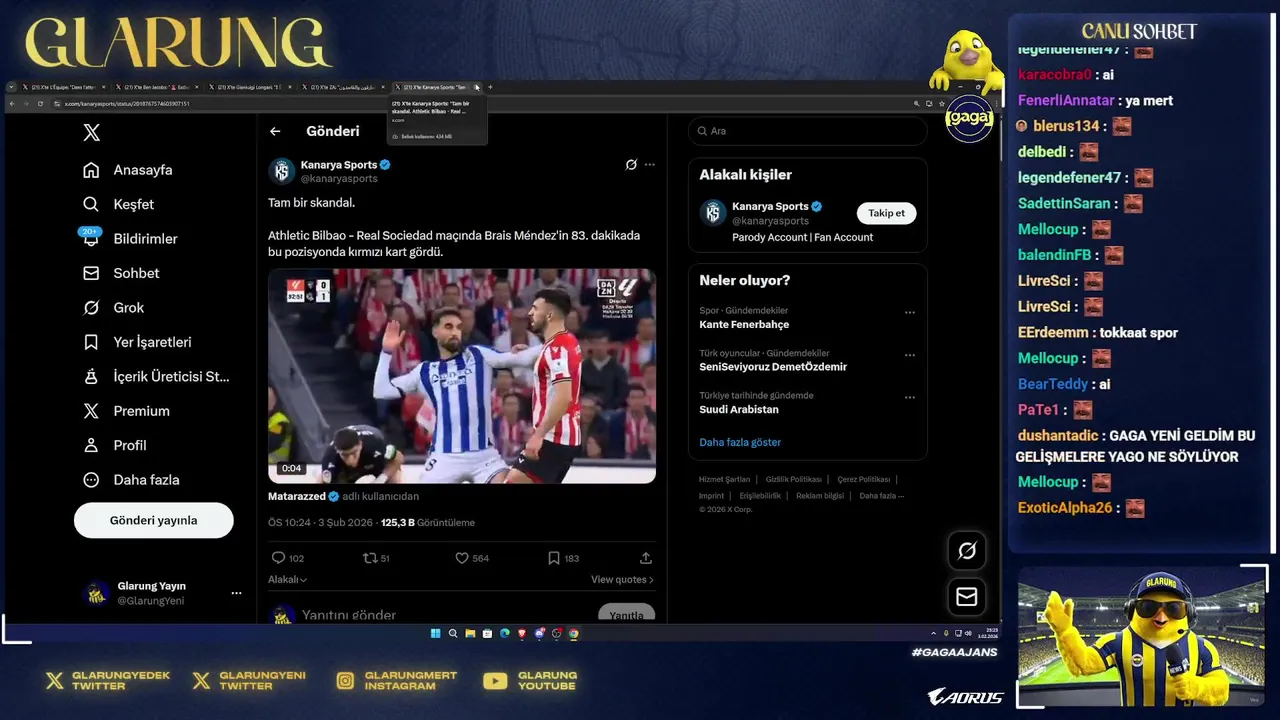Click Gönderi yayınla button
Viewport: 1280px width, 720px height.
pyautogui.click(x=153, y=520)
